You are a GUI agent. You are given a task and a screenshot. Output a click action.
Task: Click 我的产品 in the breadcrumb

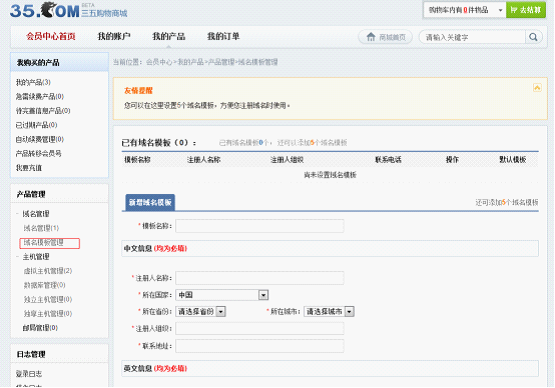[190, 62]
